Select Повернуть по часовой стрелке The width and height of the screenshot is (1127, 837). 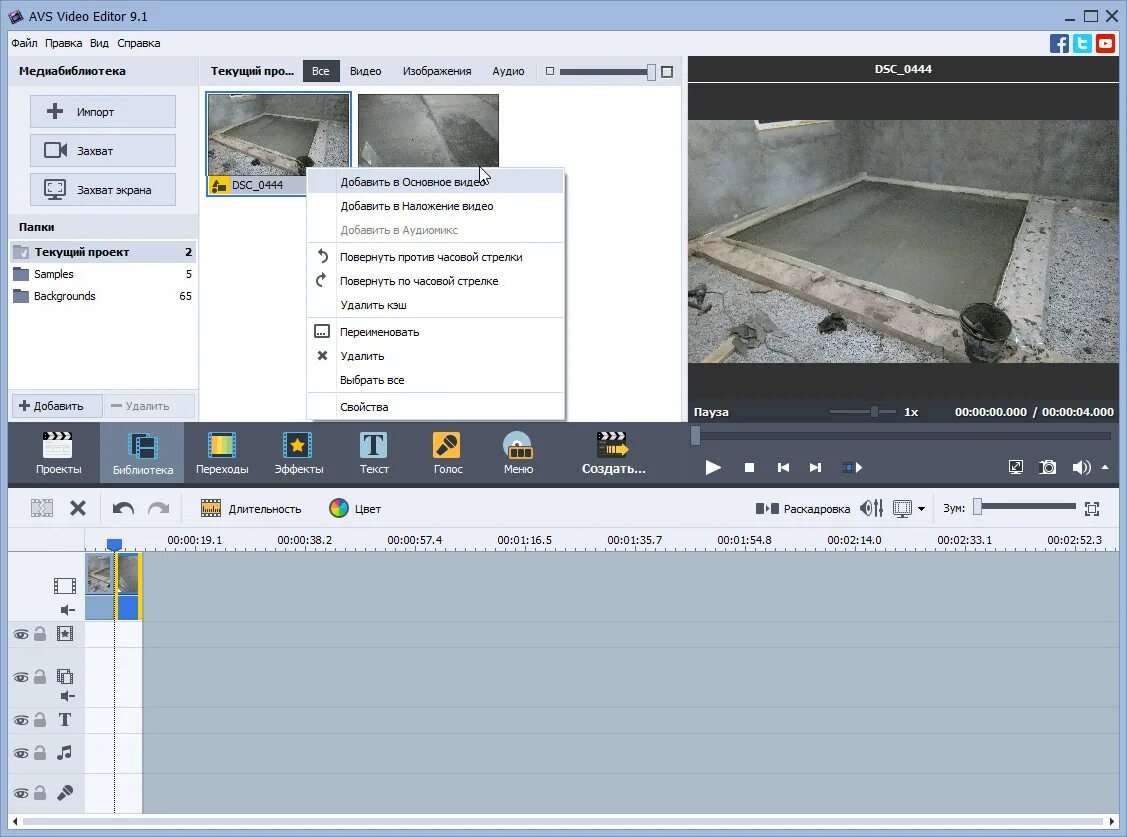436,281
